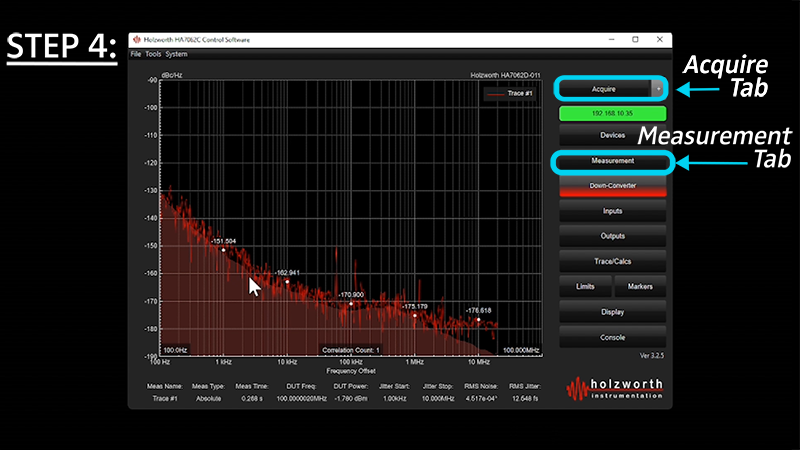Click the Ver 3.2.5 version text

(x=652, y=356)
